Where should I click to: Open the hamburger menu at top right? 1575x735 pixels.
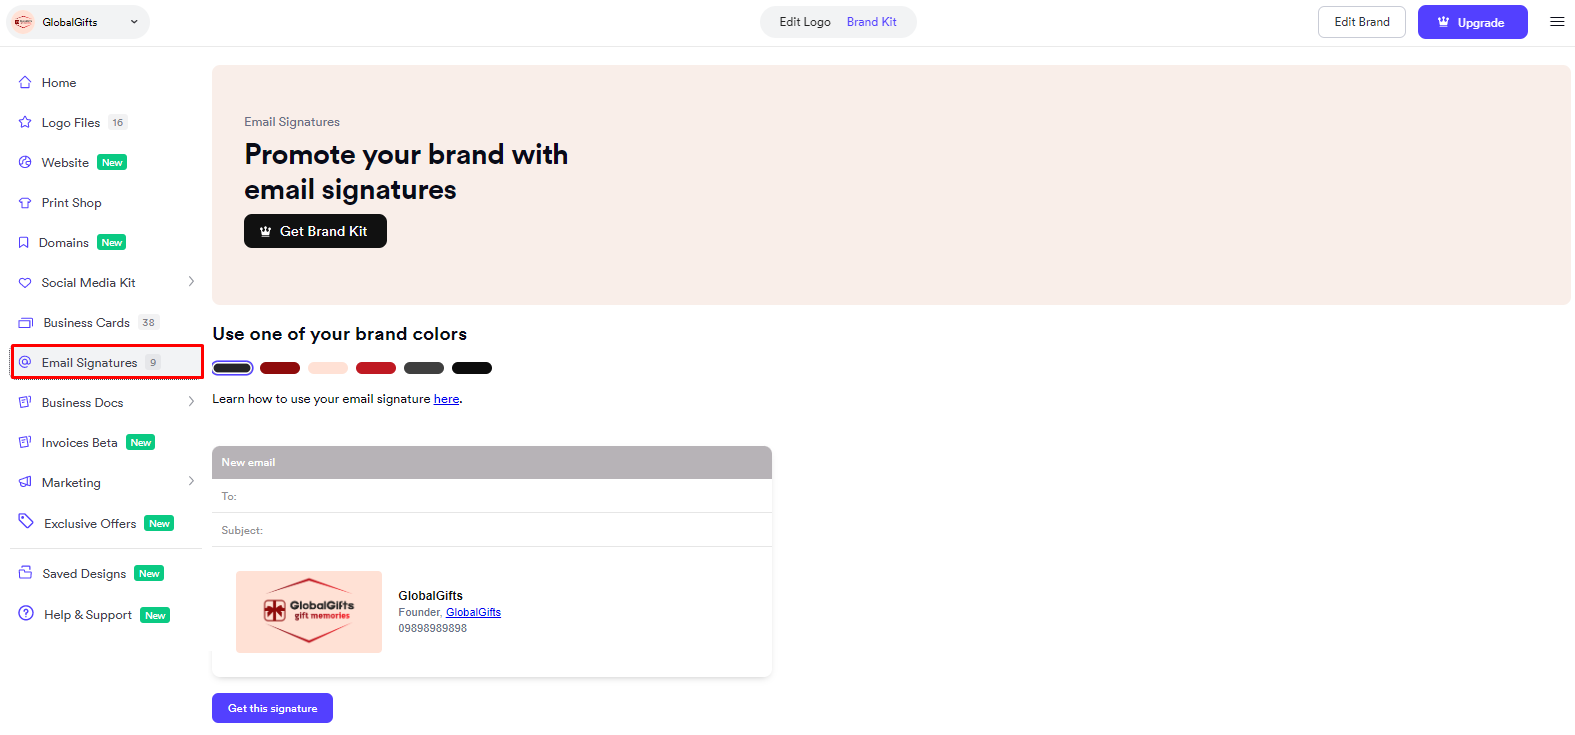pyautogui.click(x=1557, y=22)
